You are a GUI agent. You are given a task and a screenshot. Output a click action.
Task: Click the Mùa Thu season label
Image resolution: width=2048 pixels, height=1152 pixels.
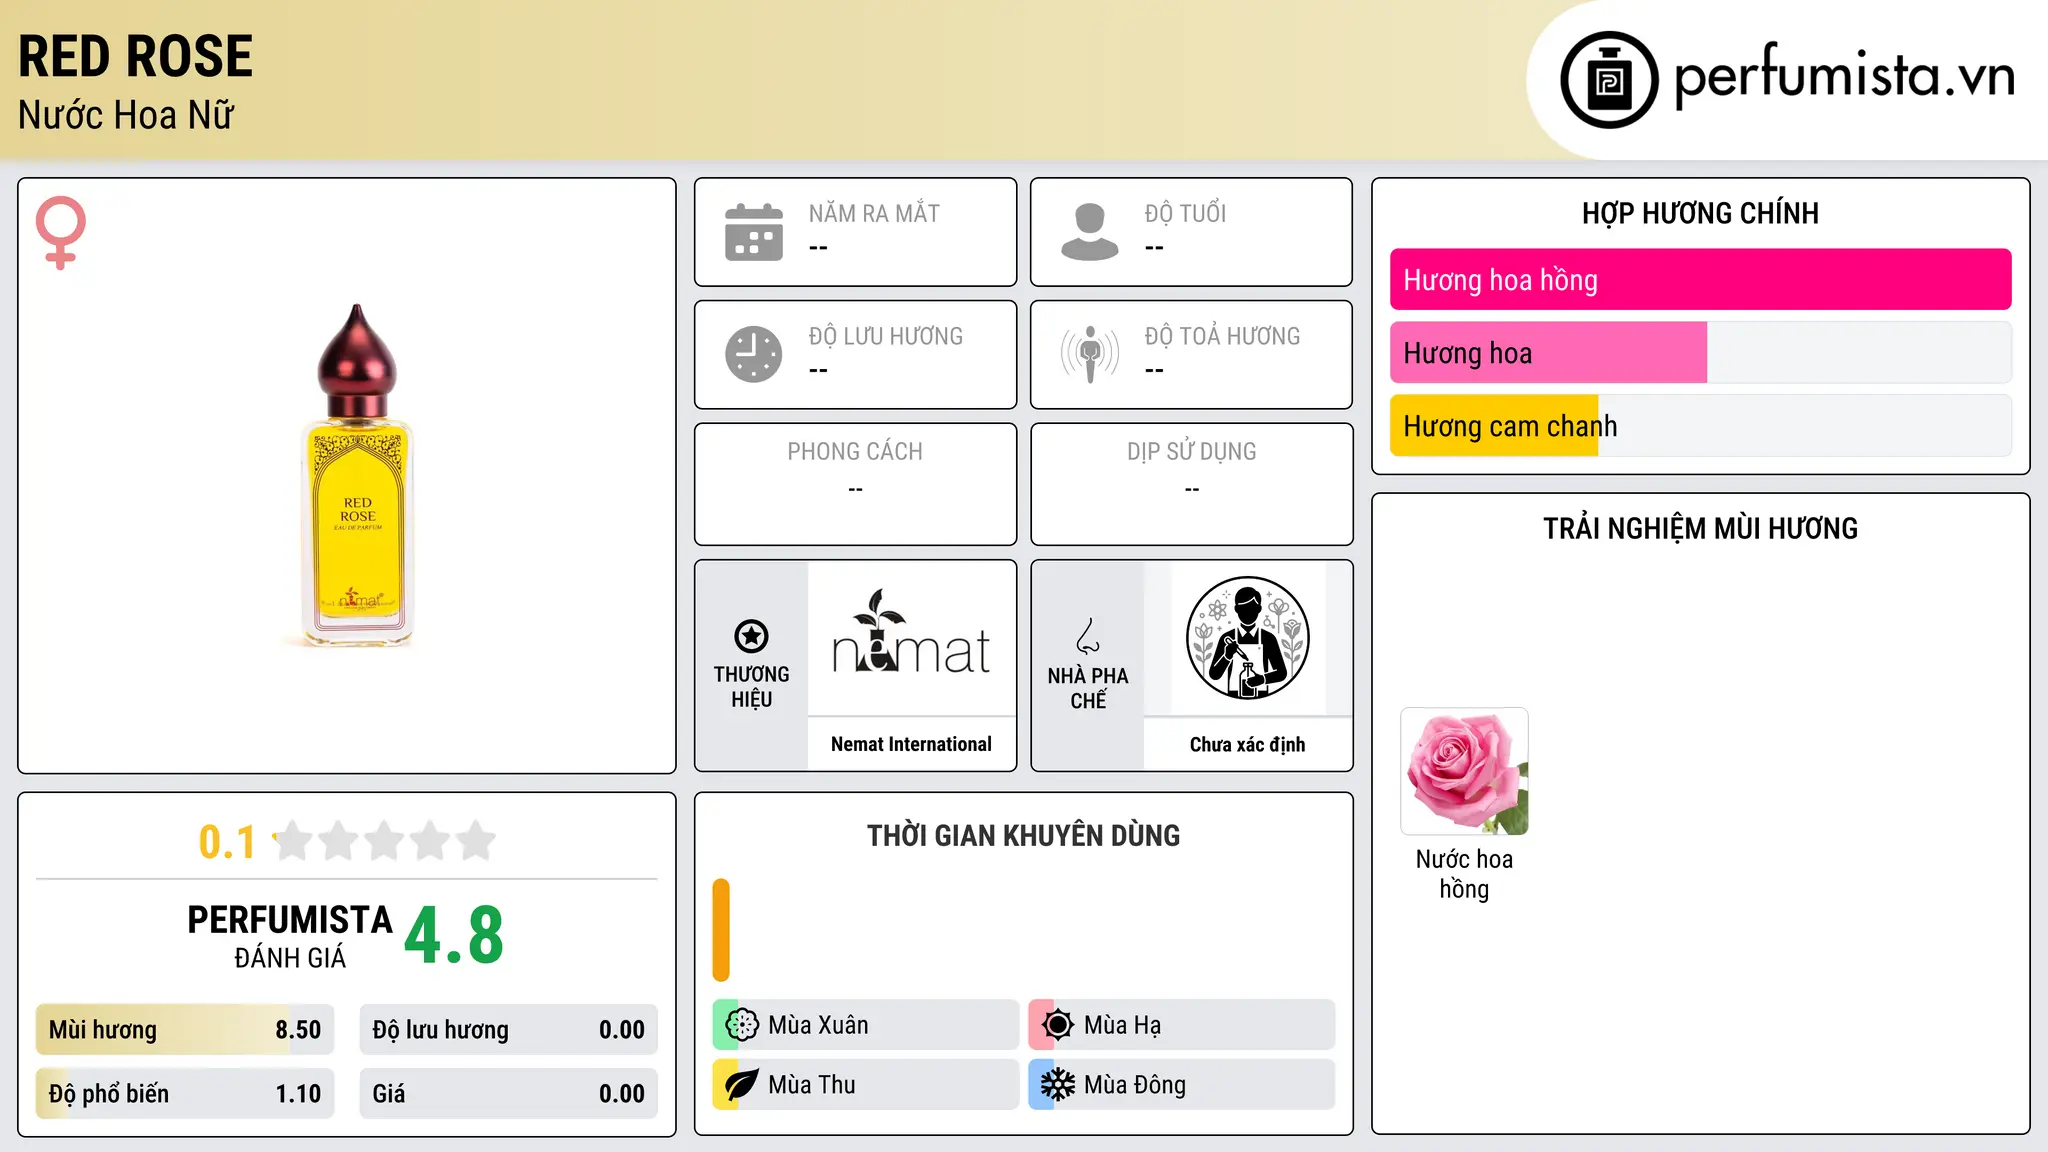[812, 1085]
